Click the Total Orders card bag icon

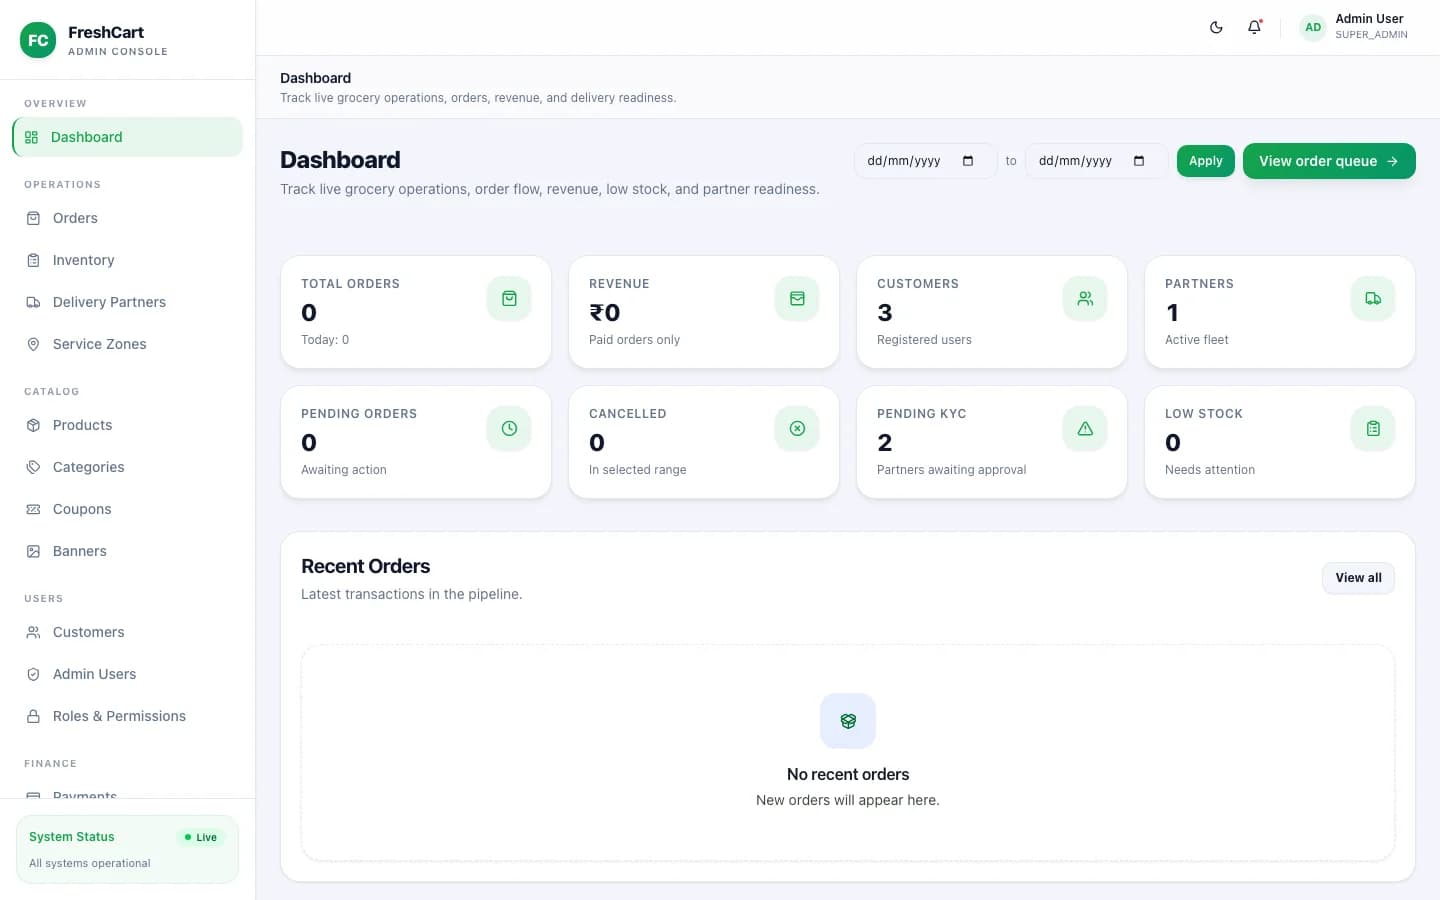[x=509, y=298]
